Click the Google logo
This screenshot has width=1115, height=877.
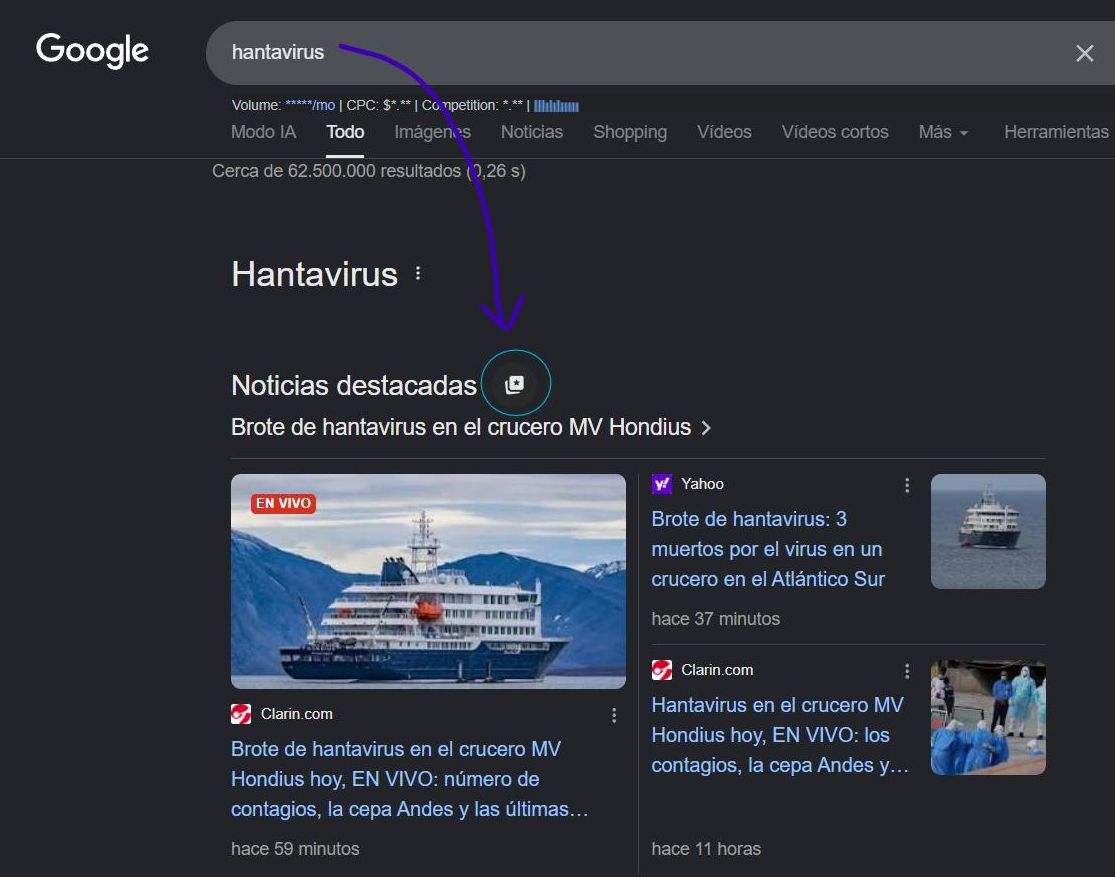(92, 51)
